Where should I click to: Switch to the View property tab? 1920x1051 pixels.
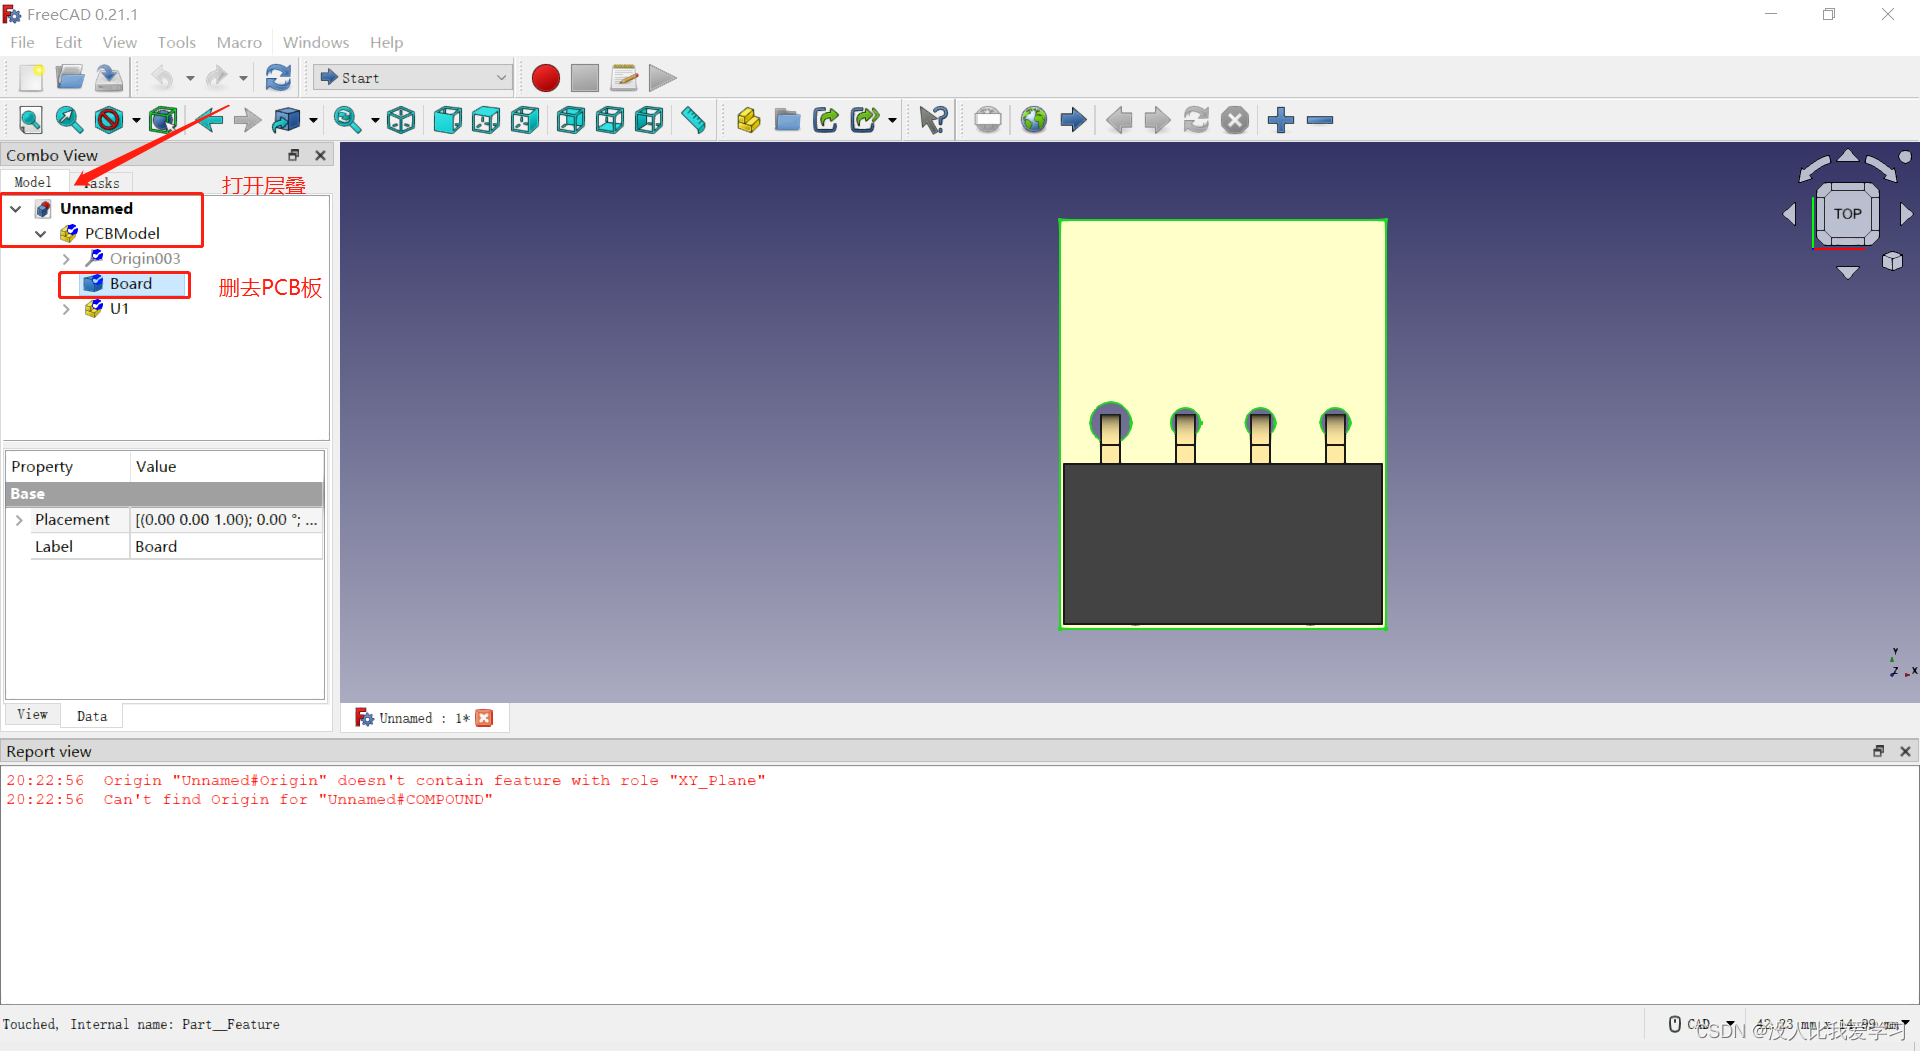click(x=32, y=715)
